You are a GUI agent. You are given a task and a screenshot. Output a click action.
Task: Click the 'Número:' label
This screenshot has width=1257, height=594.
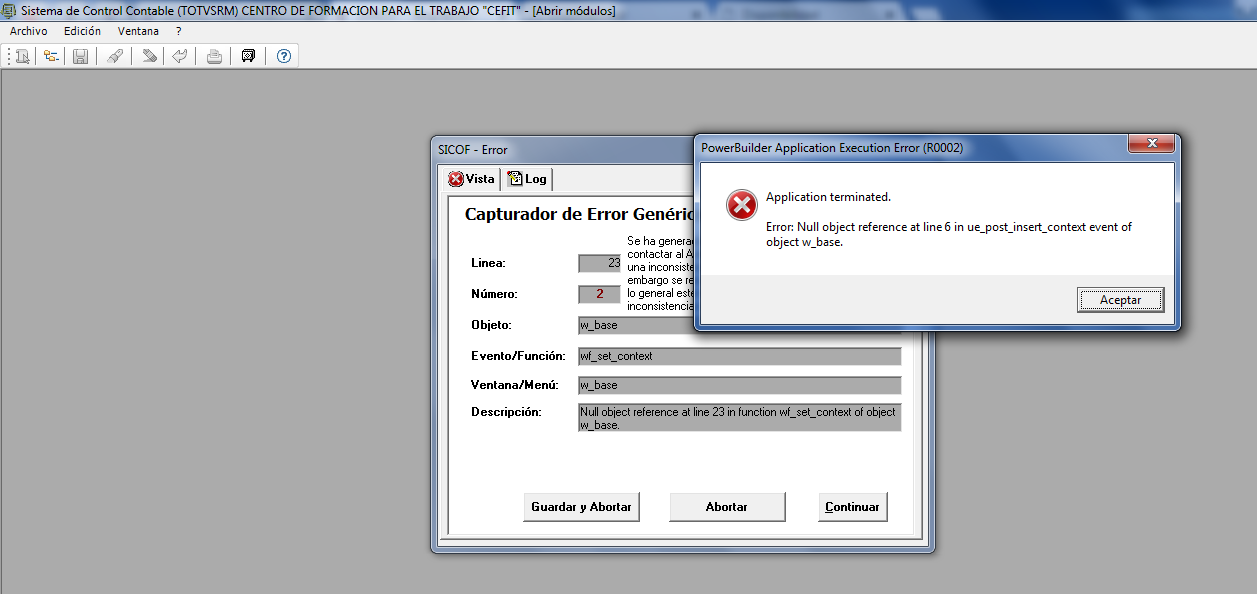pyautogui.click(x=495, y=294)
